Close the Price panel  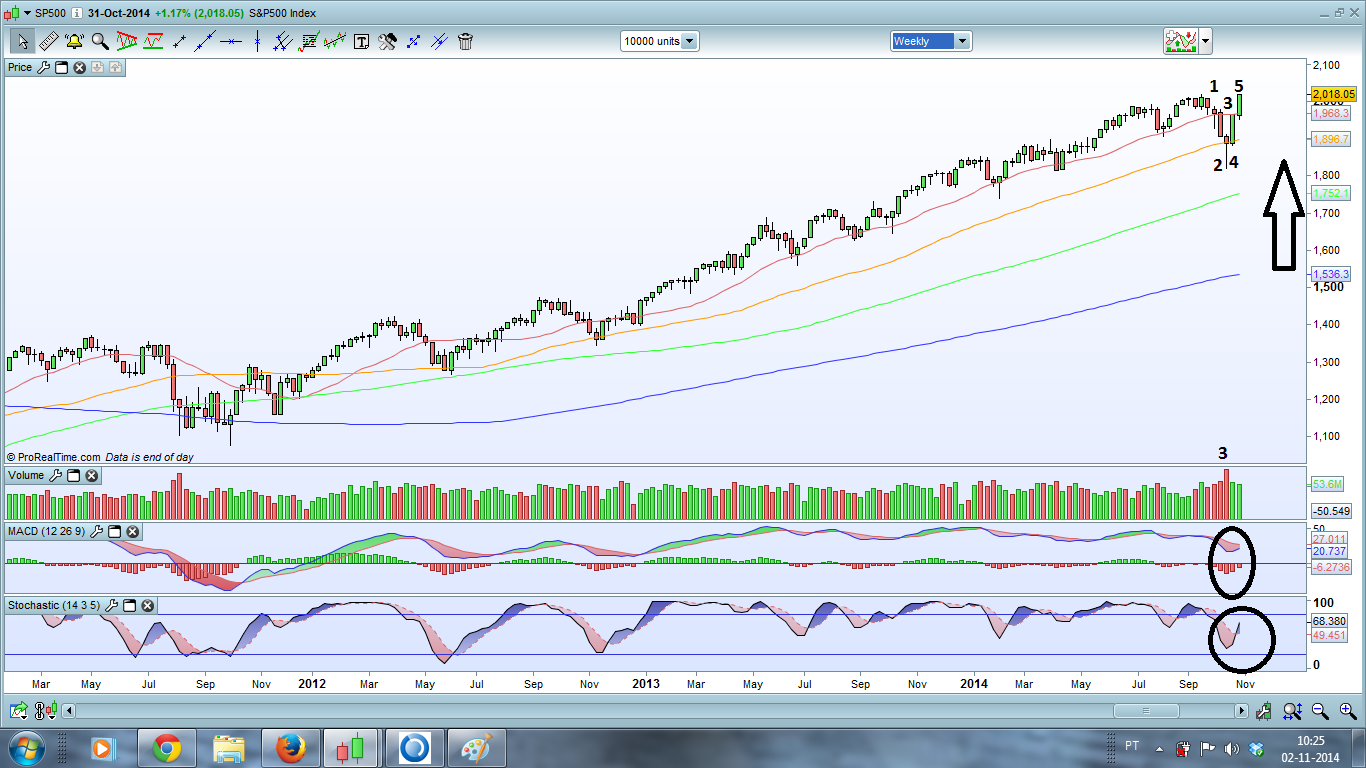click(x=79, y=67)
